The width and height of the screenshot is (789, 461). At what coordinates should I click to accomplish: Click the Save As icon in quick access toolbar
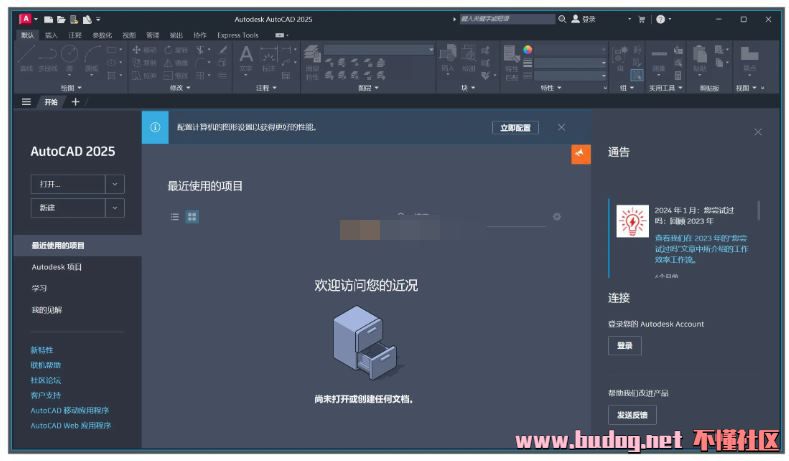87,20
